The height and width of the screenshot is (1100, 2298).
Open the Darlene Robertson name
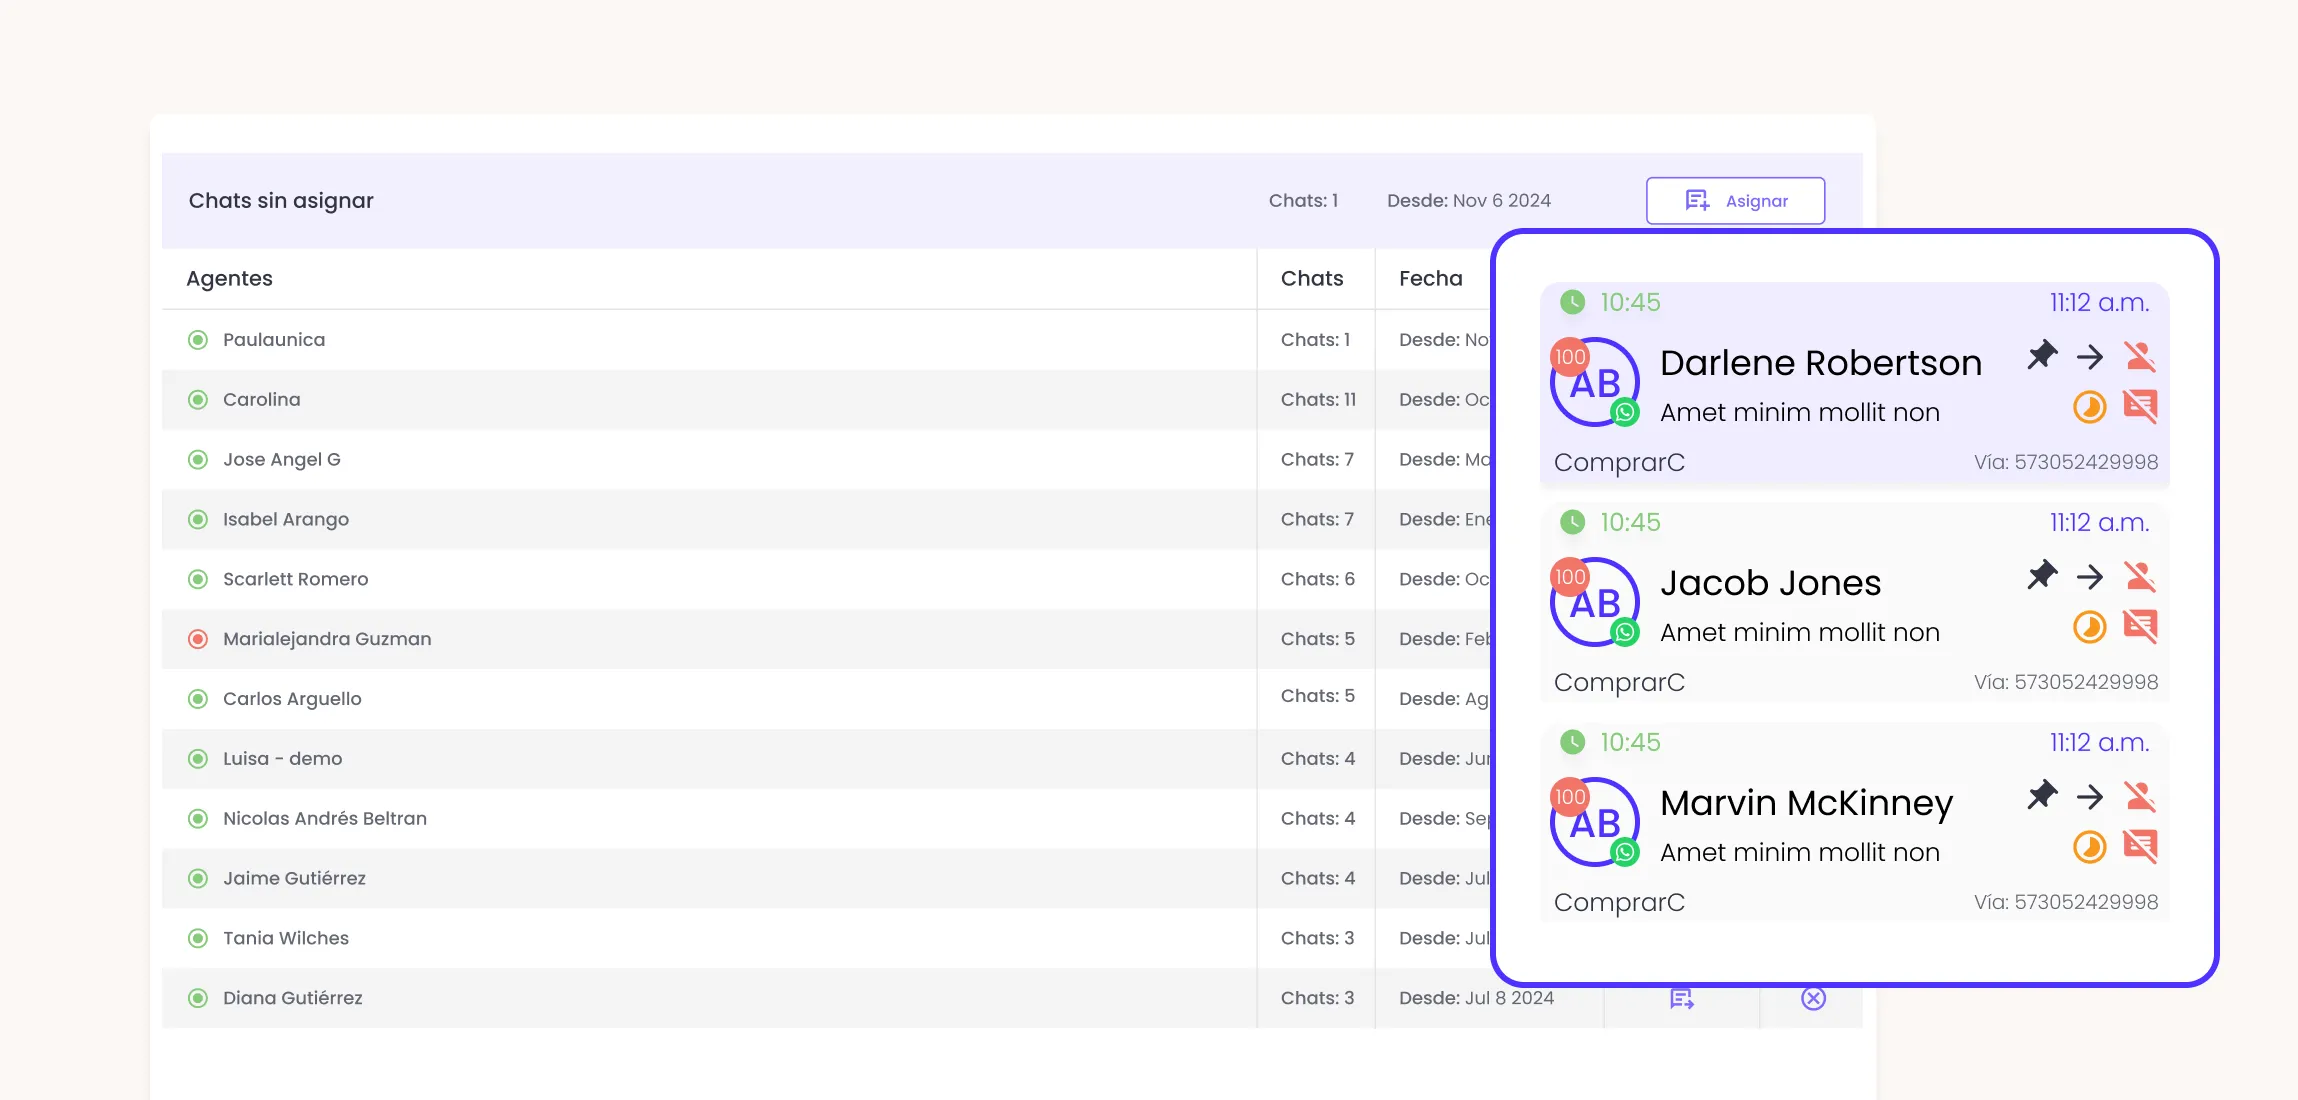coord(1820,363)
